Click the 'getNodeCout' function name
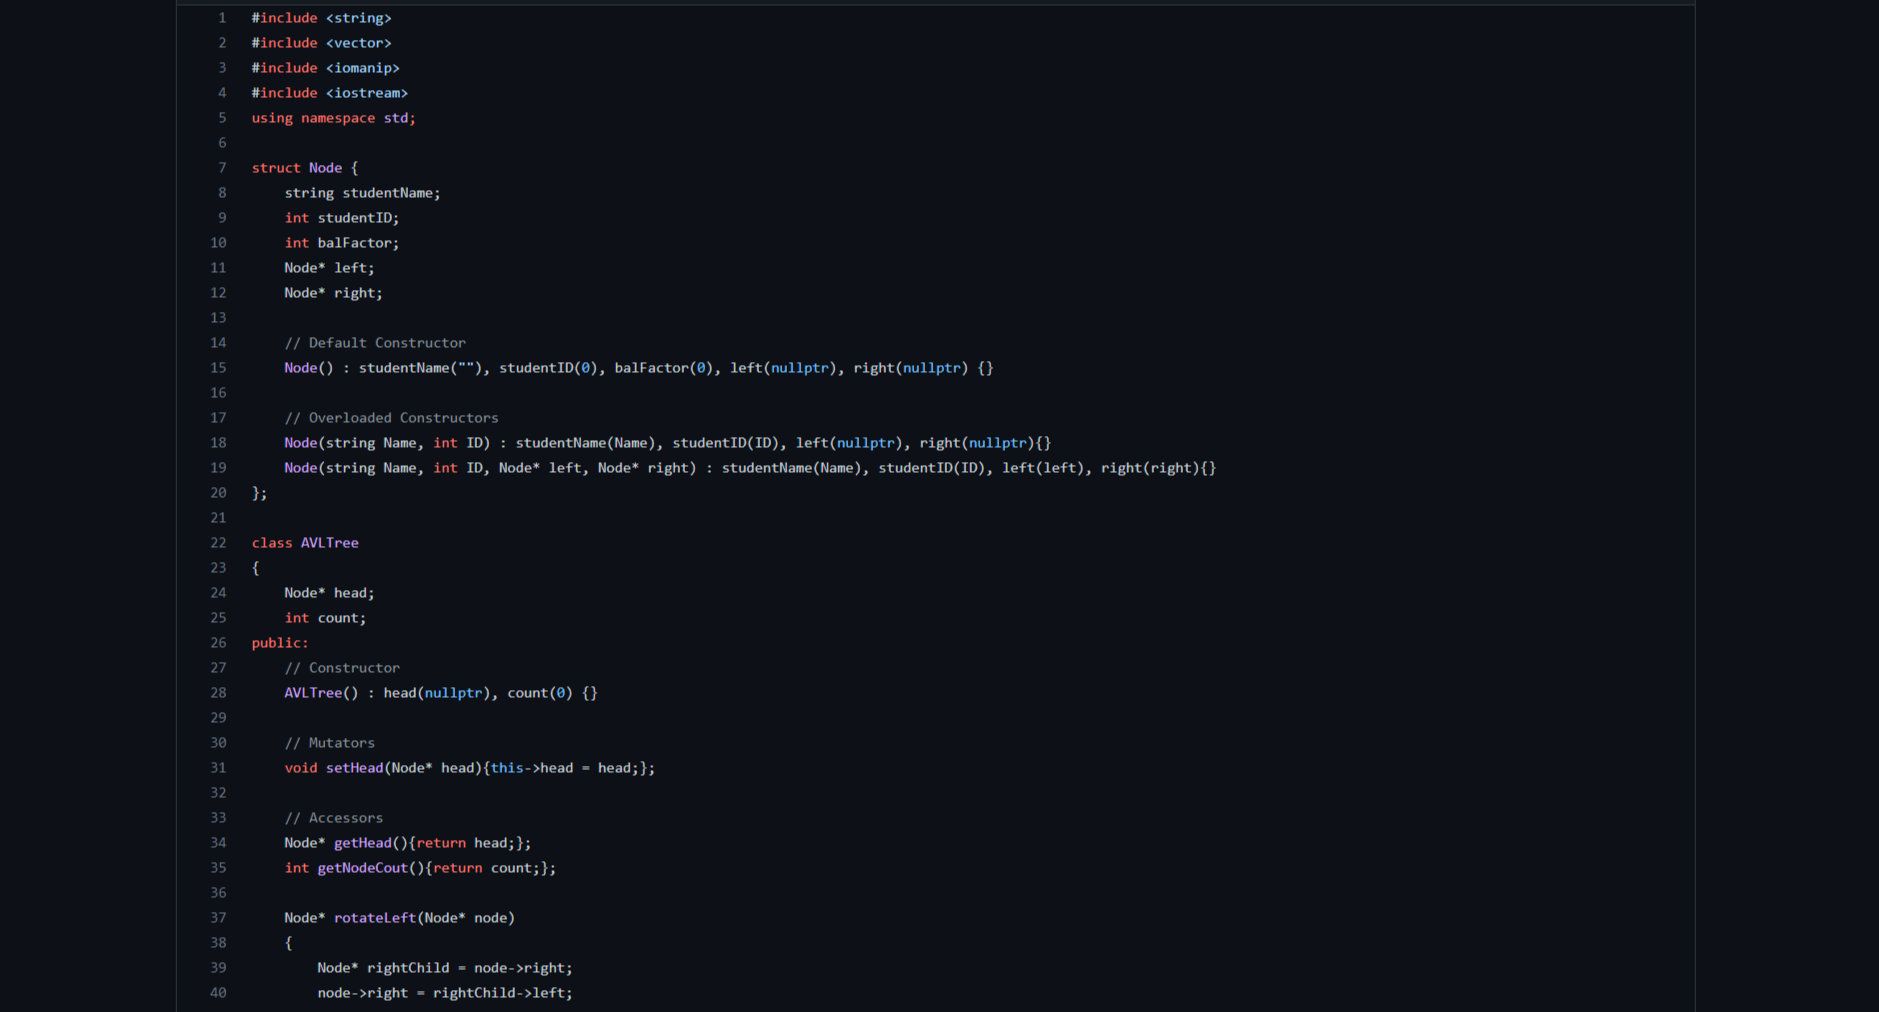This screenshot has height=1012, width=1879. pos(362,868)
